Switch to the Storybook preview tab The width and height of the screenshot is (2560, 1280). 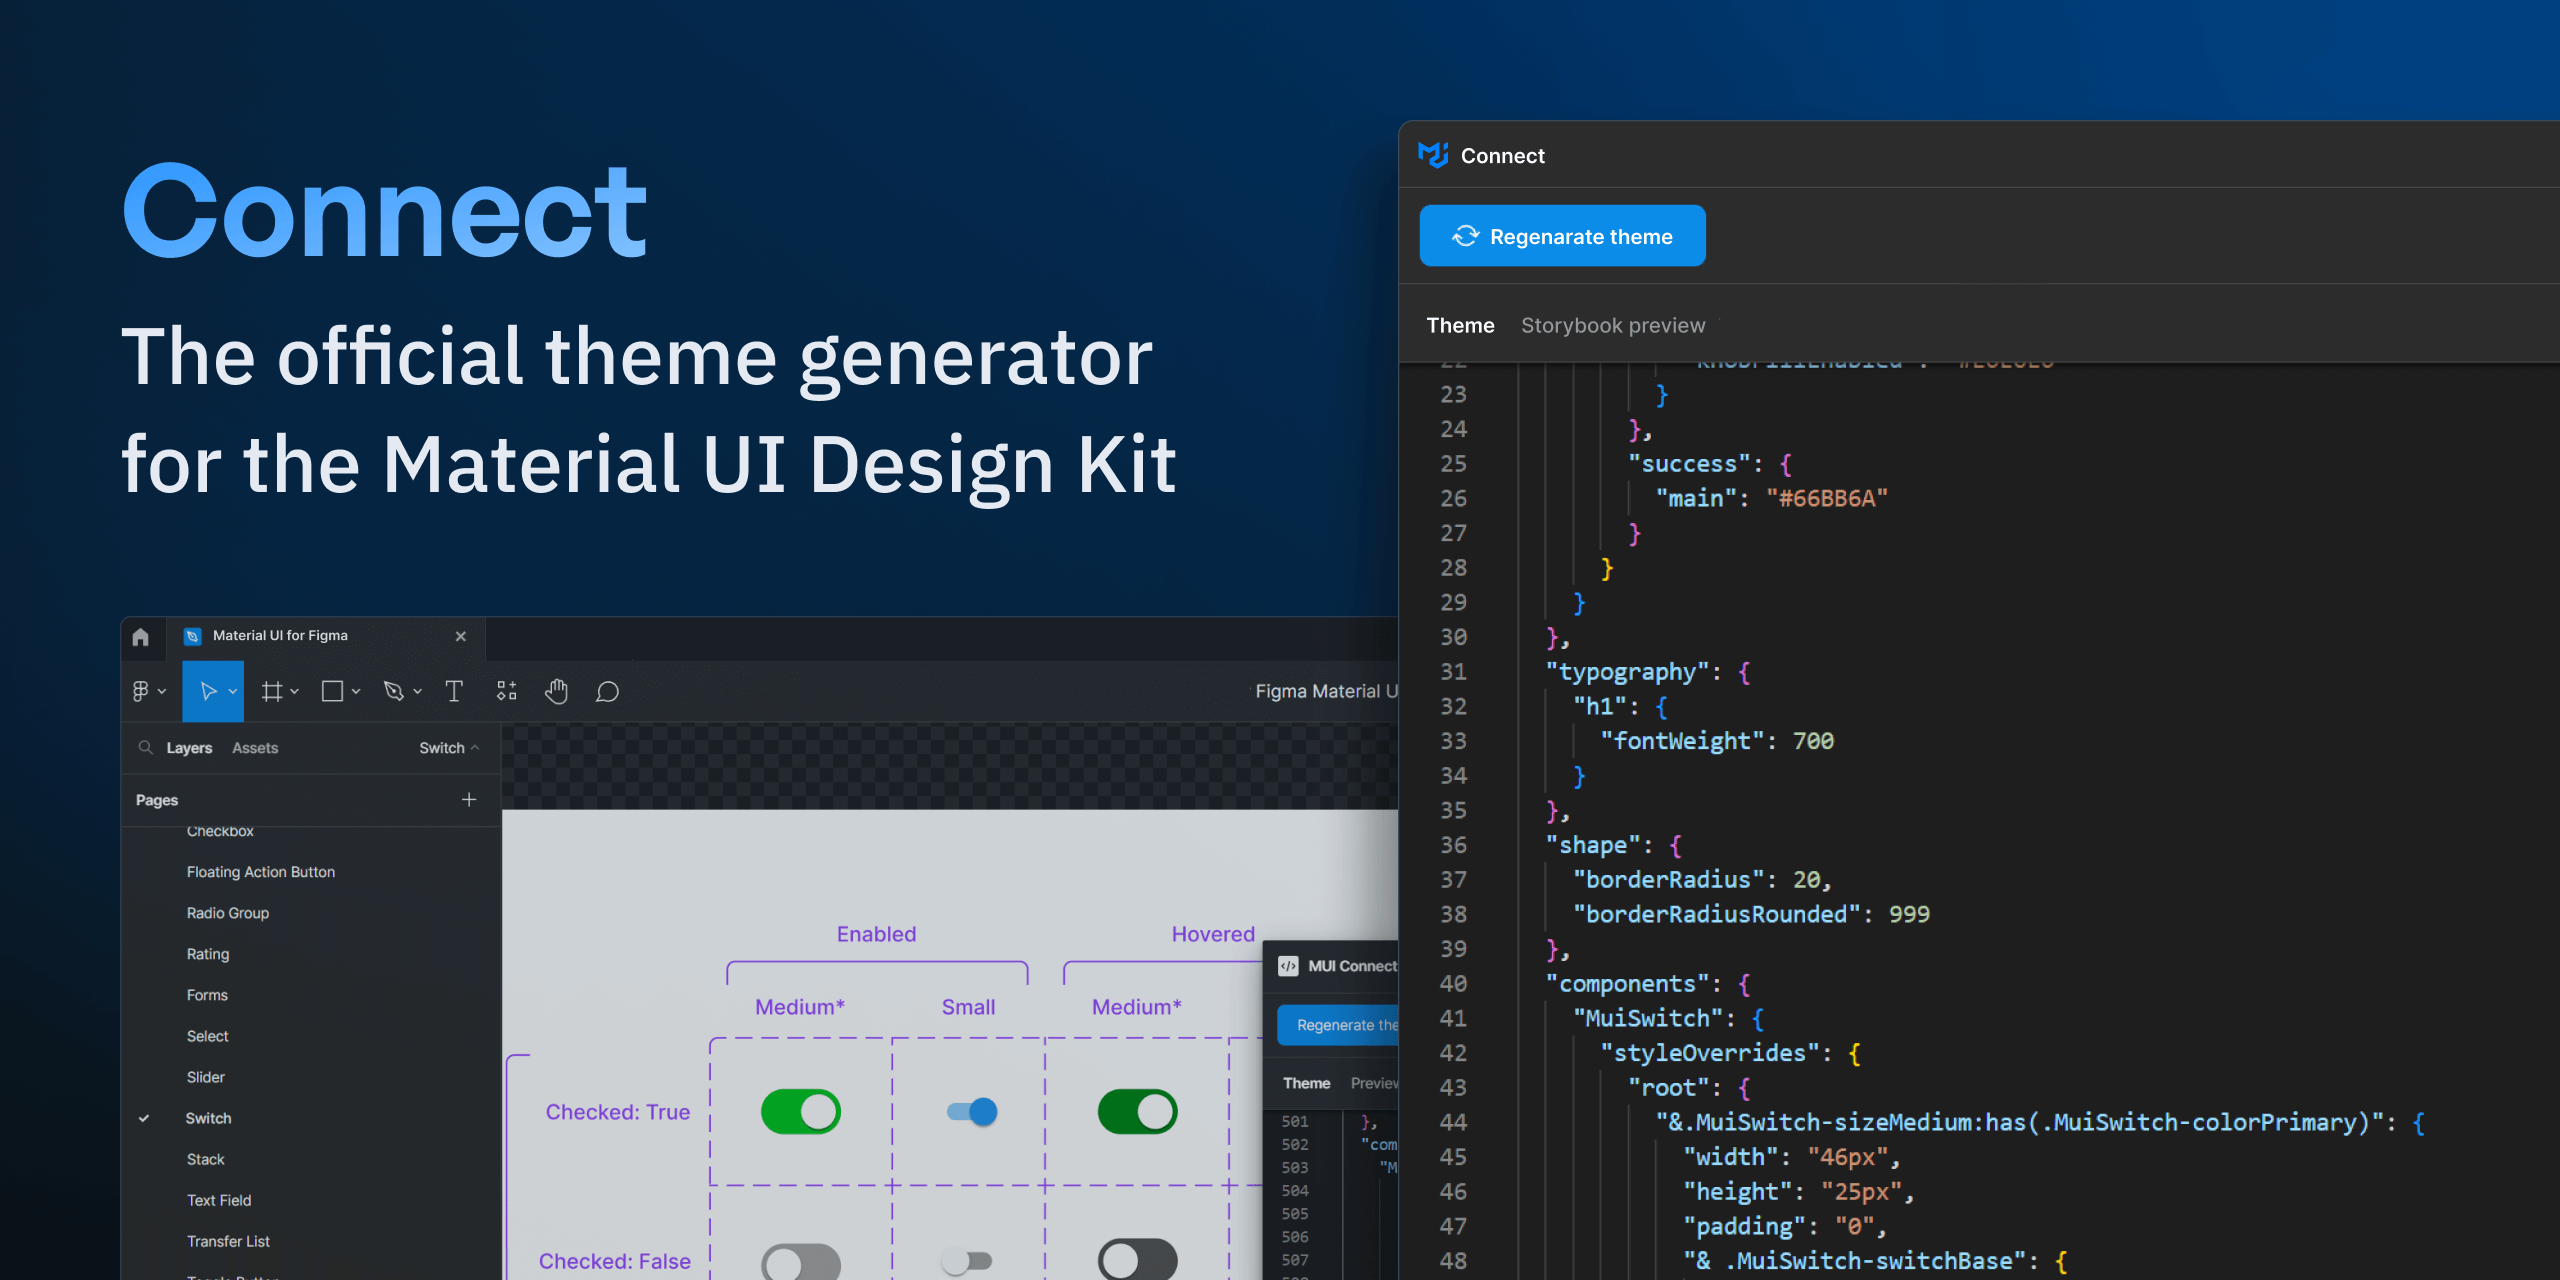click(x=1613, y=325)
